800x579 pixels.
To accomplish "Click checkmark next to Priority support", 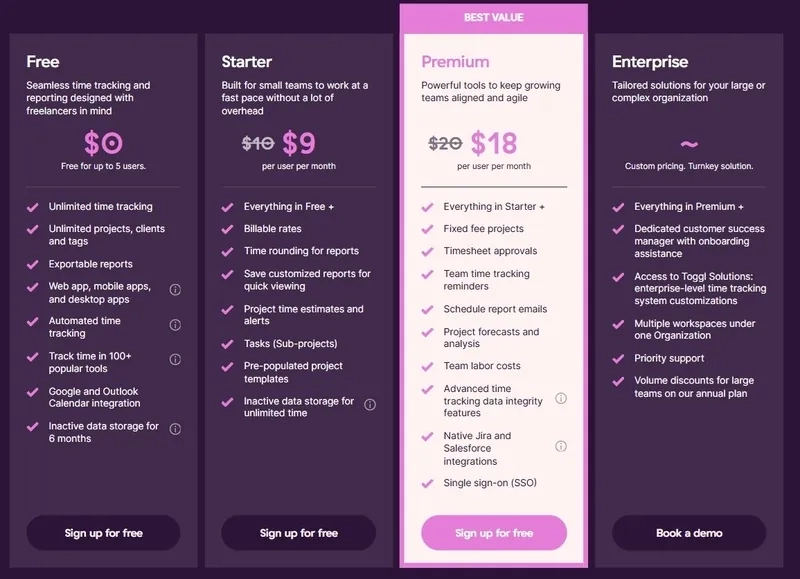I will point(618,358).
